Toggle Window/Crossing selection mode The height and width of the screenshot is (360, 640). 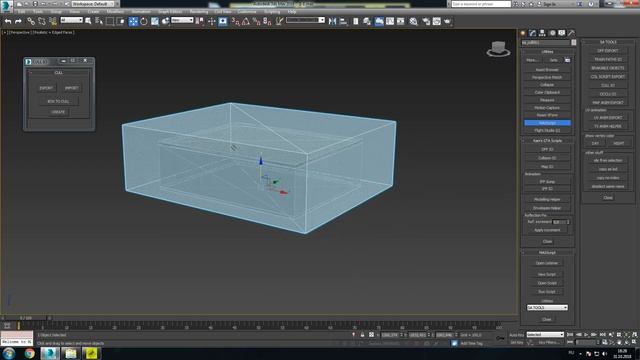120,21
